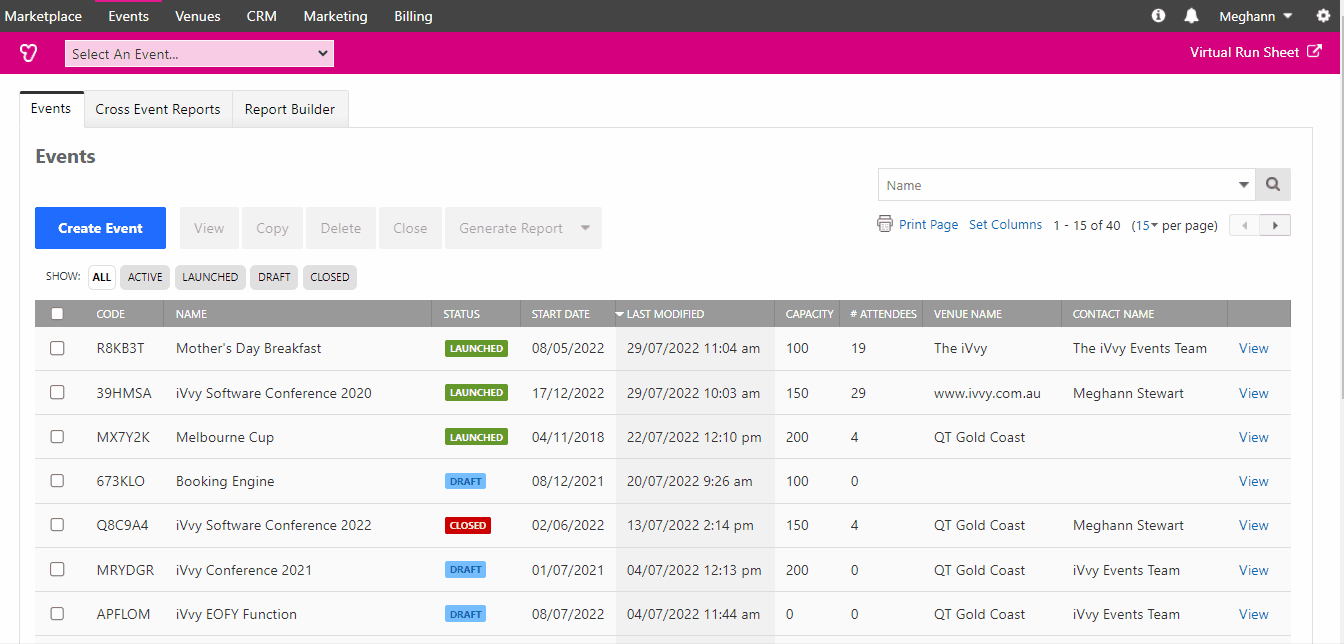Show ALL events filter

click(x=102, y=277)
